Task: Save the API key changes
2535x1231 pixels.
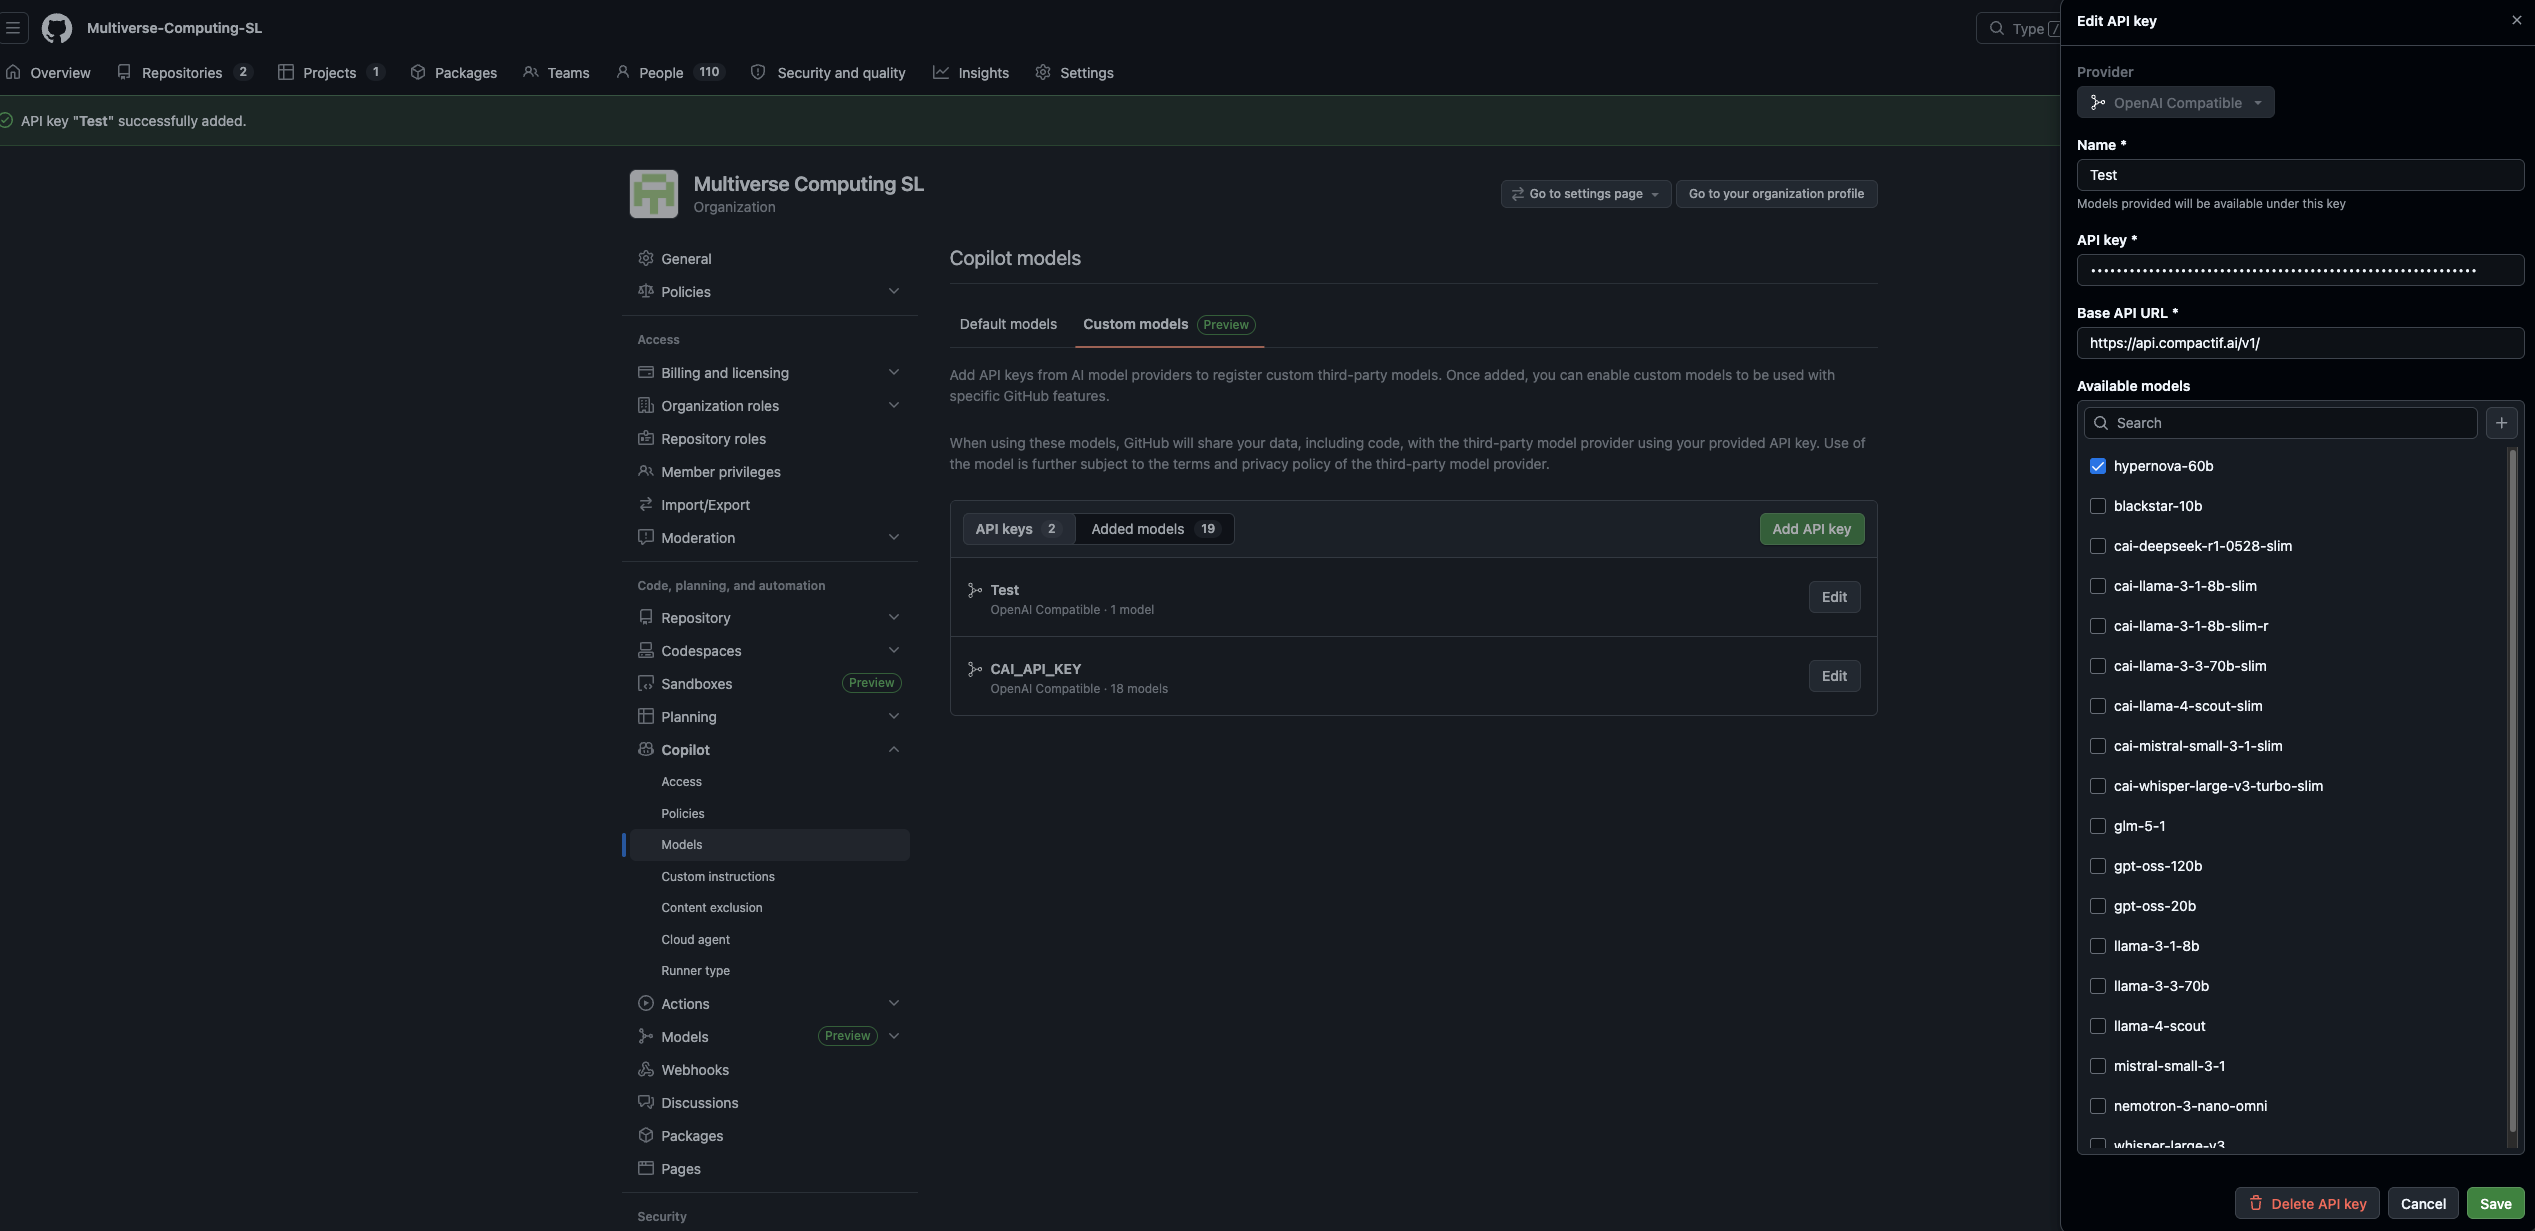Action: [x=2495, y=1203]
